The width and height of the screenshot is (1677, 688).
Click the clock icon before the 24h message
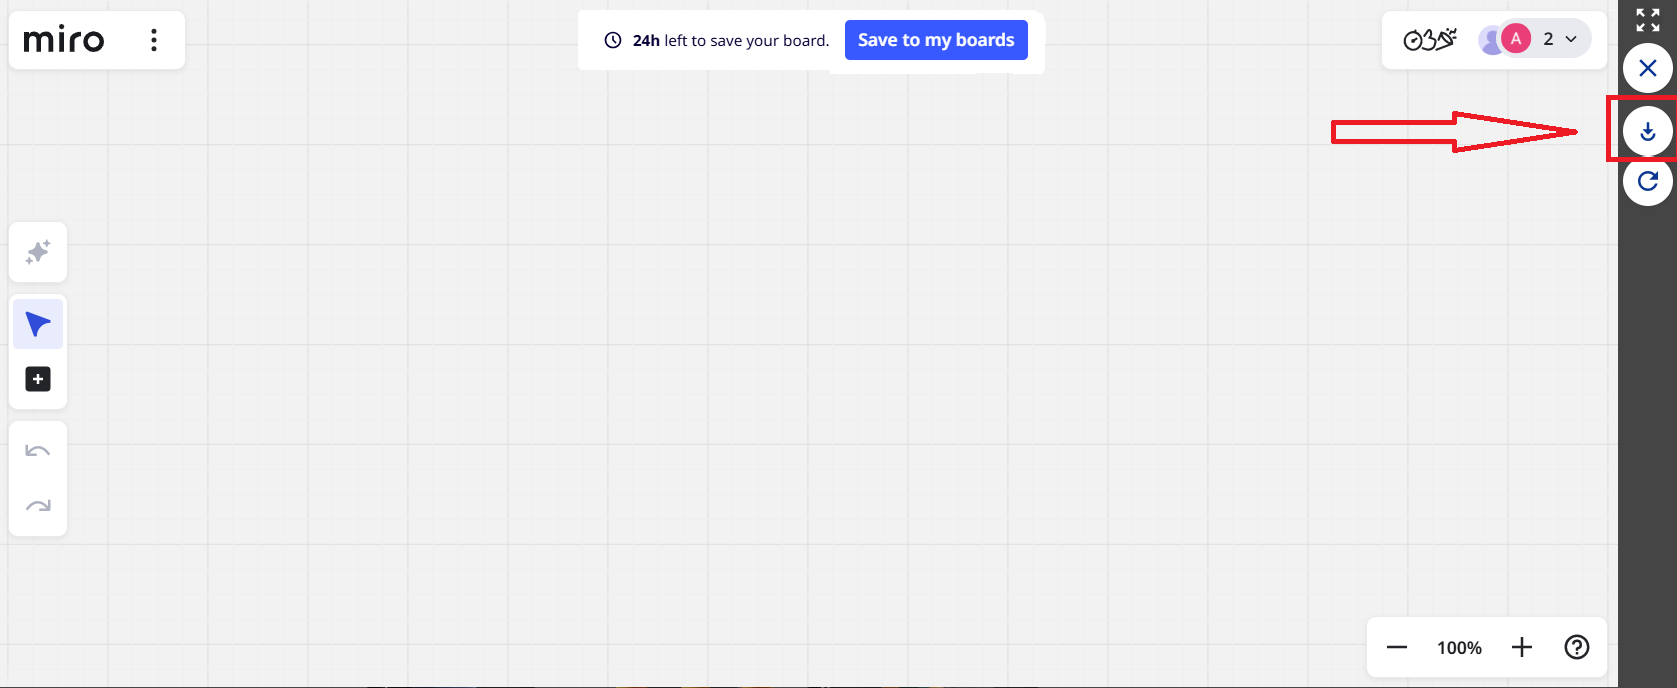(613, 40)
